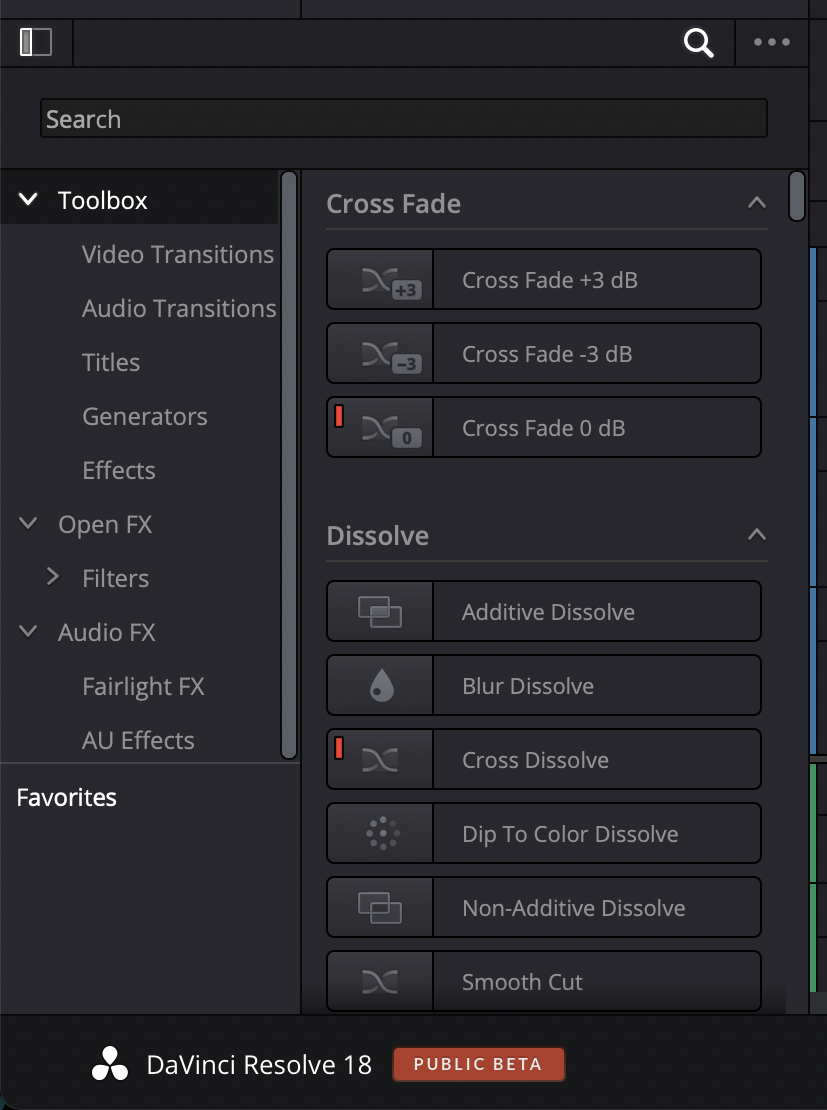
Task: Click the Cross Fade 0 dB icon
Action: pyautogui.click(x=391, y=430)
